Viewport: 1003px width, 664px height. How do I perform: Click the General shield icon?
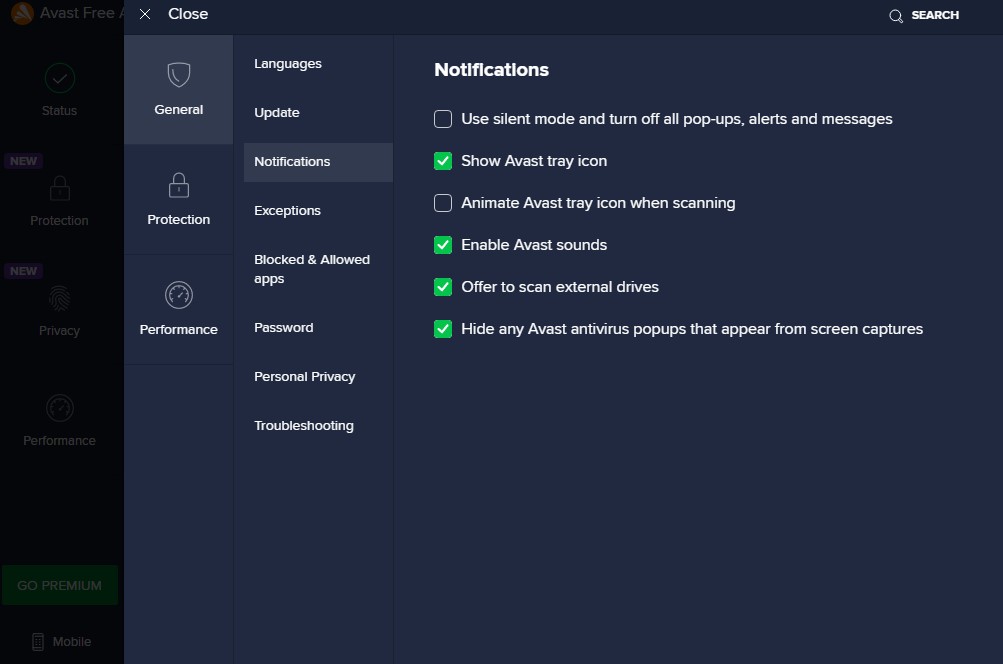179,75
